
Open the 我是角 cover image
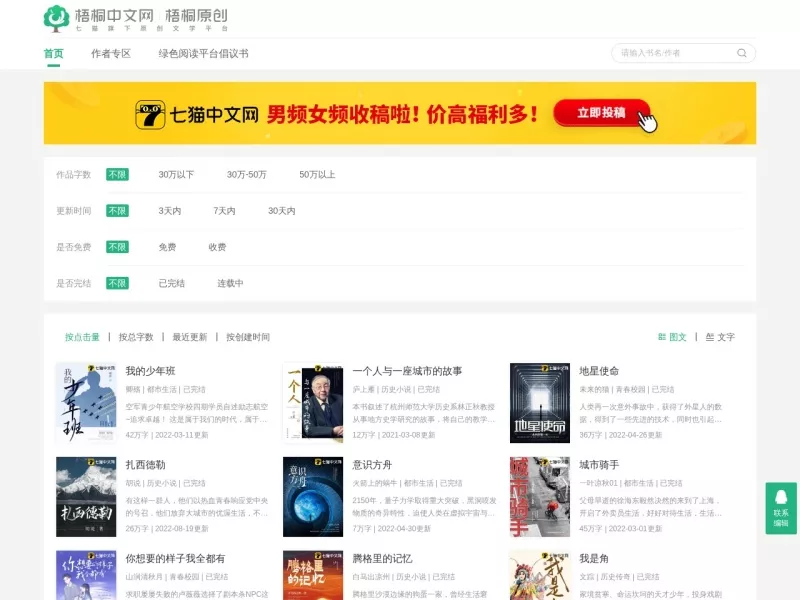tap(540, 576)
